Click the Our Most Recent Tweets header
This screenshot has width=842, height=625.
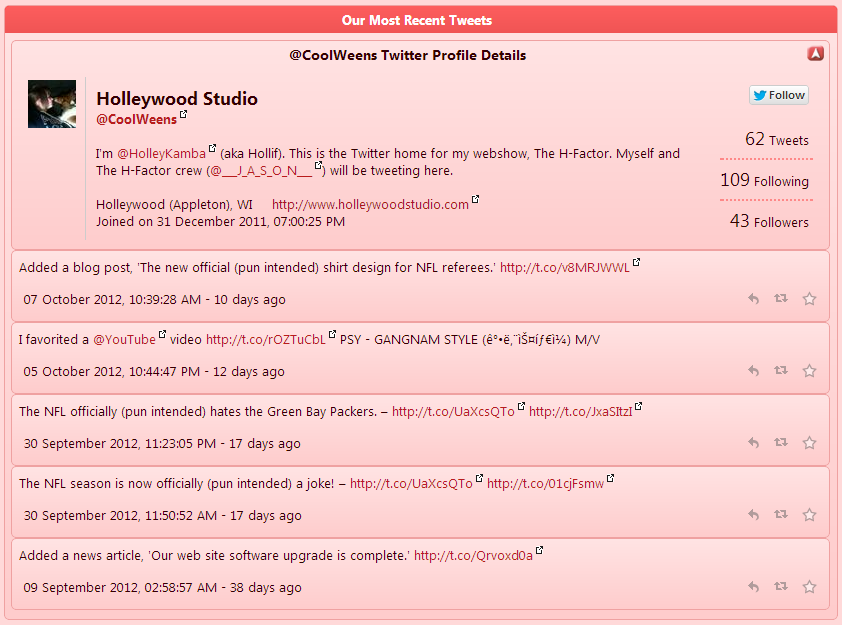[x=417, y=20]
